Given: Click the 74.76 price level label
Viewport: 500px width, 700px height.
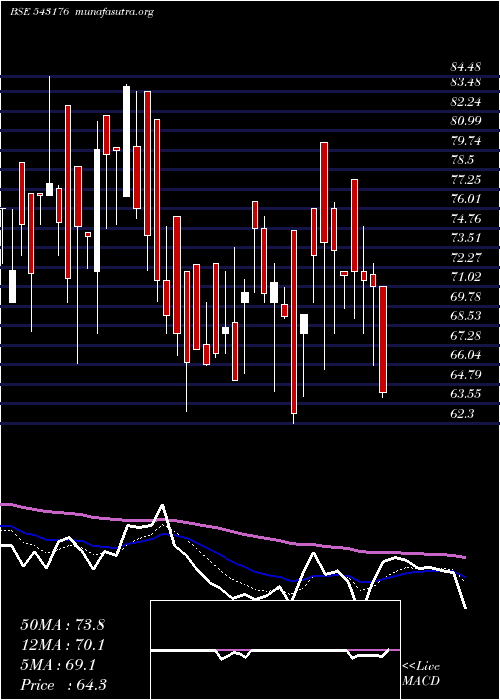Looking at the screenshot, I should pyautogui.click(x=465, y=218).
